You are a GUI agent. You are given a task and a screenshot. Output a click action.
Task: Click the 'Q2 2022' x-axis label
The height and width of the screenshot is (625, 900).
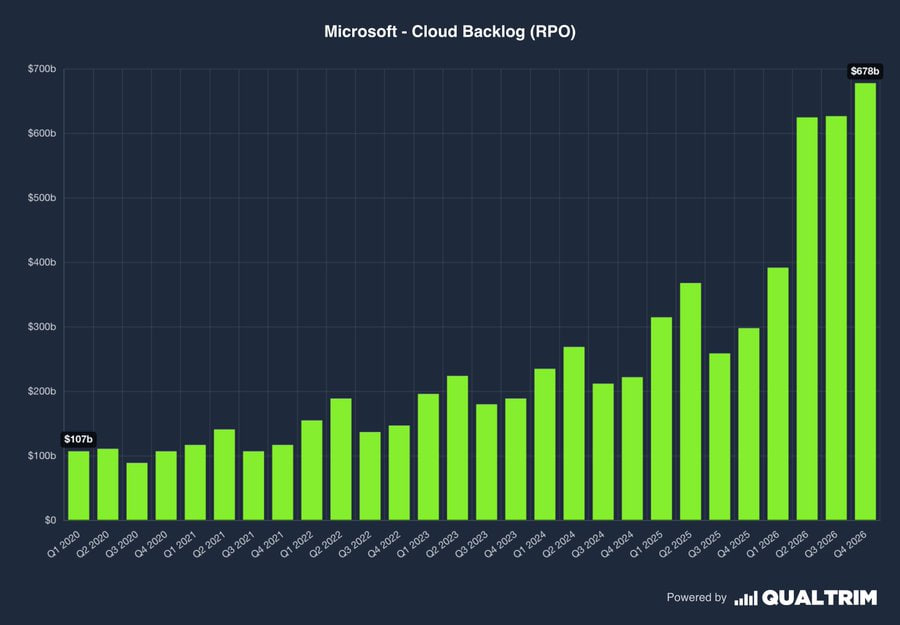tap(327, 544)
